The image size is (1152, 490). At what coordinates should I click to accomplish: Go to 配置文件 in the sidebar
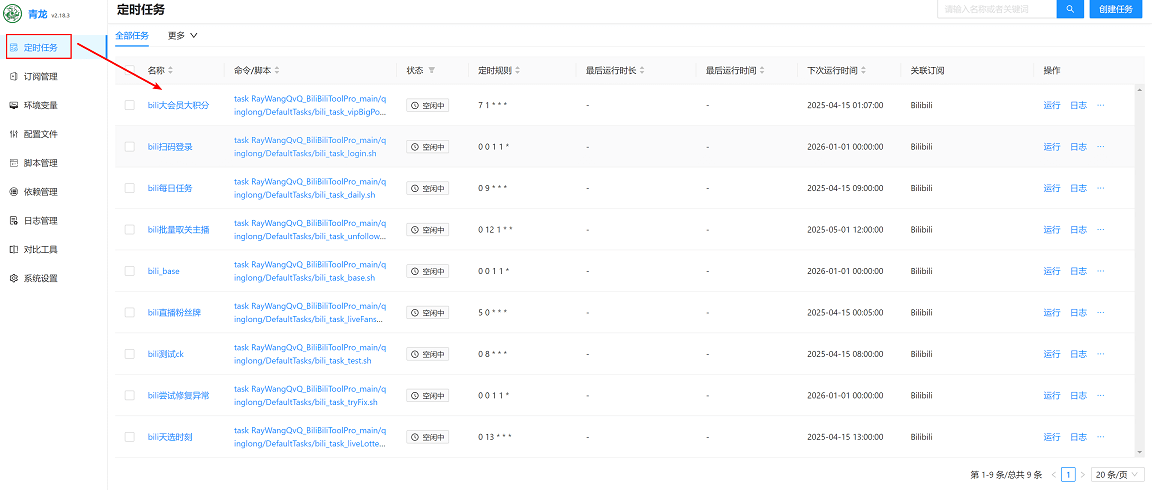pyautogui.click(x=40, y=134)
